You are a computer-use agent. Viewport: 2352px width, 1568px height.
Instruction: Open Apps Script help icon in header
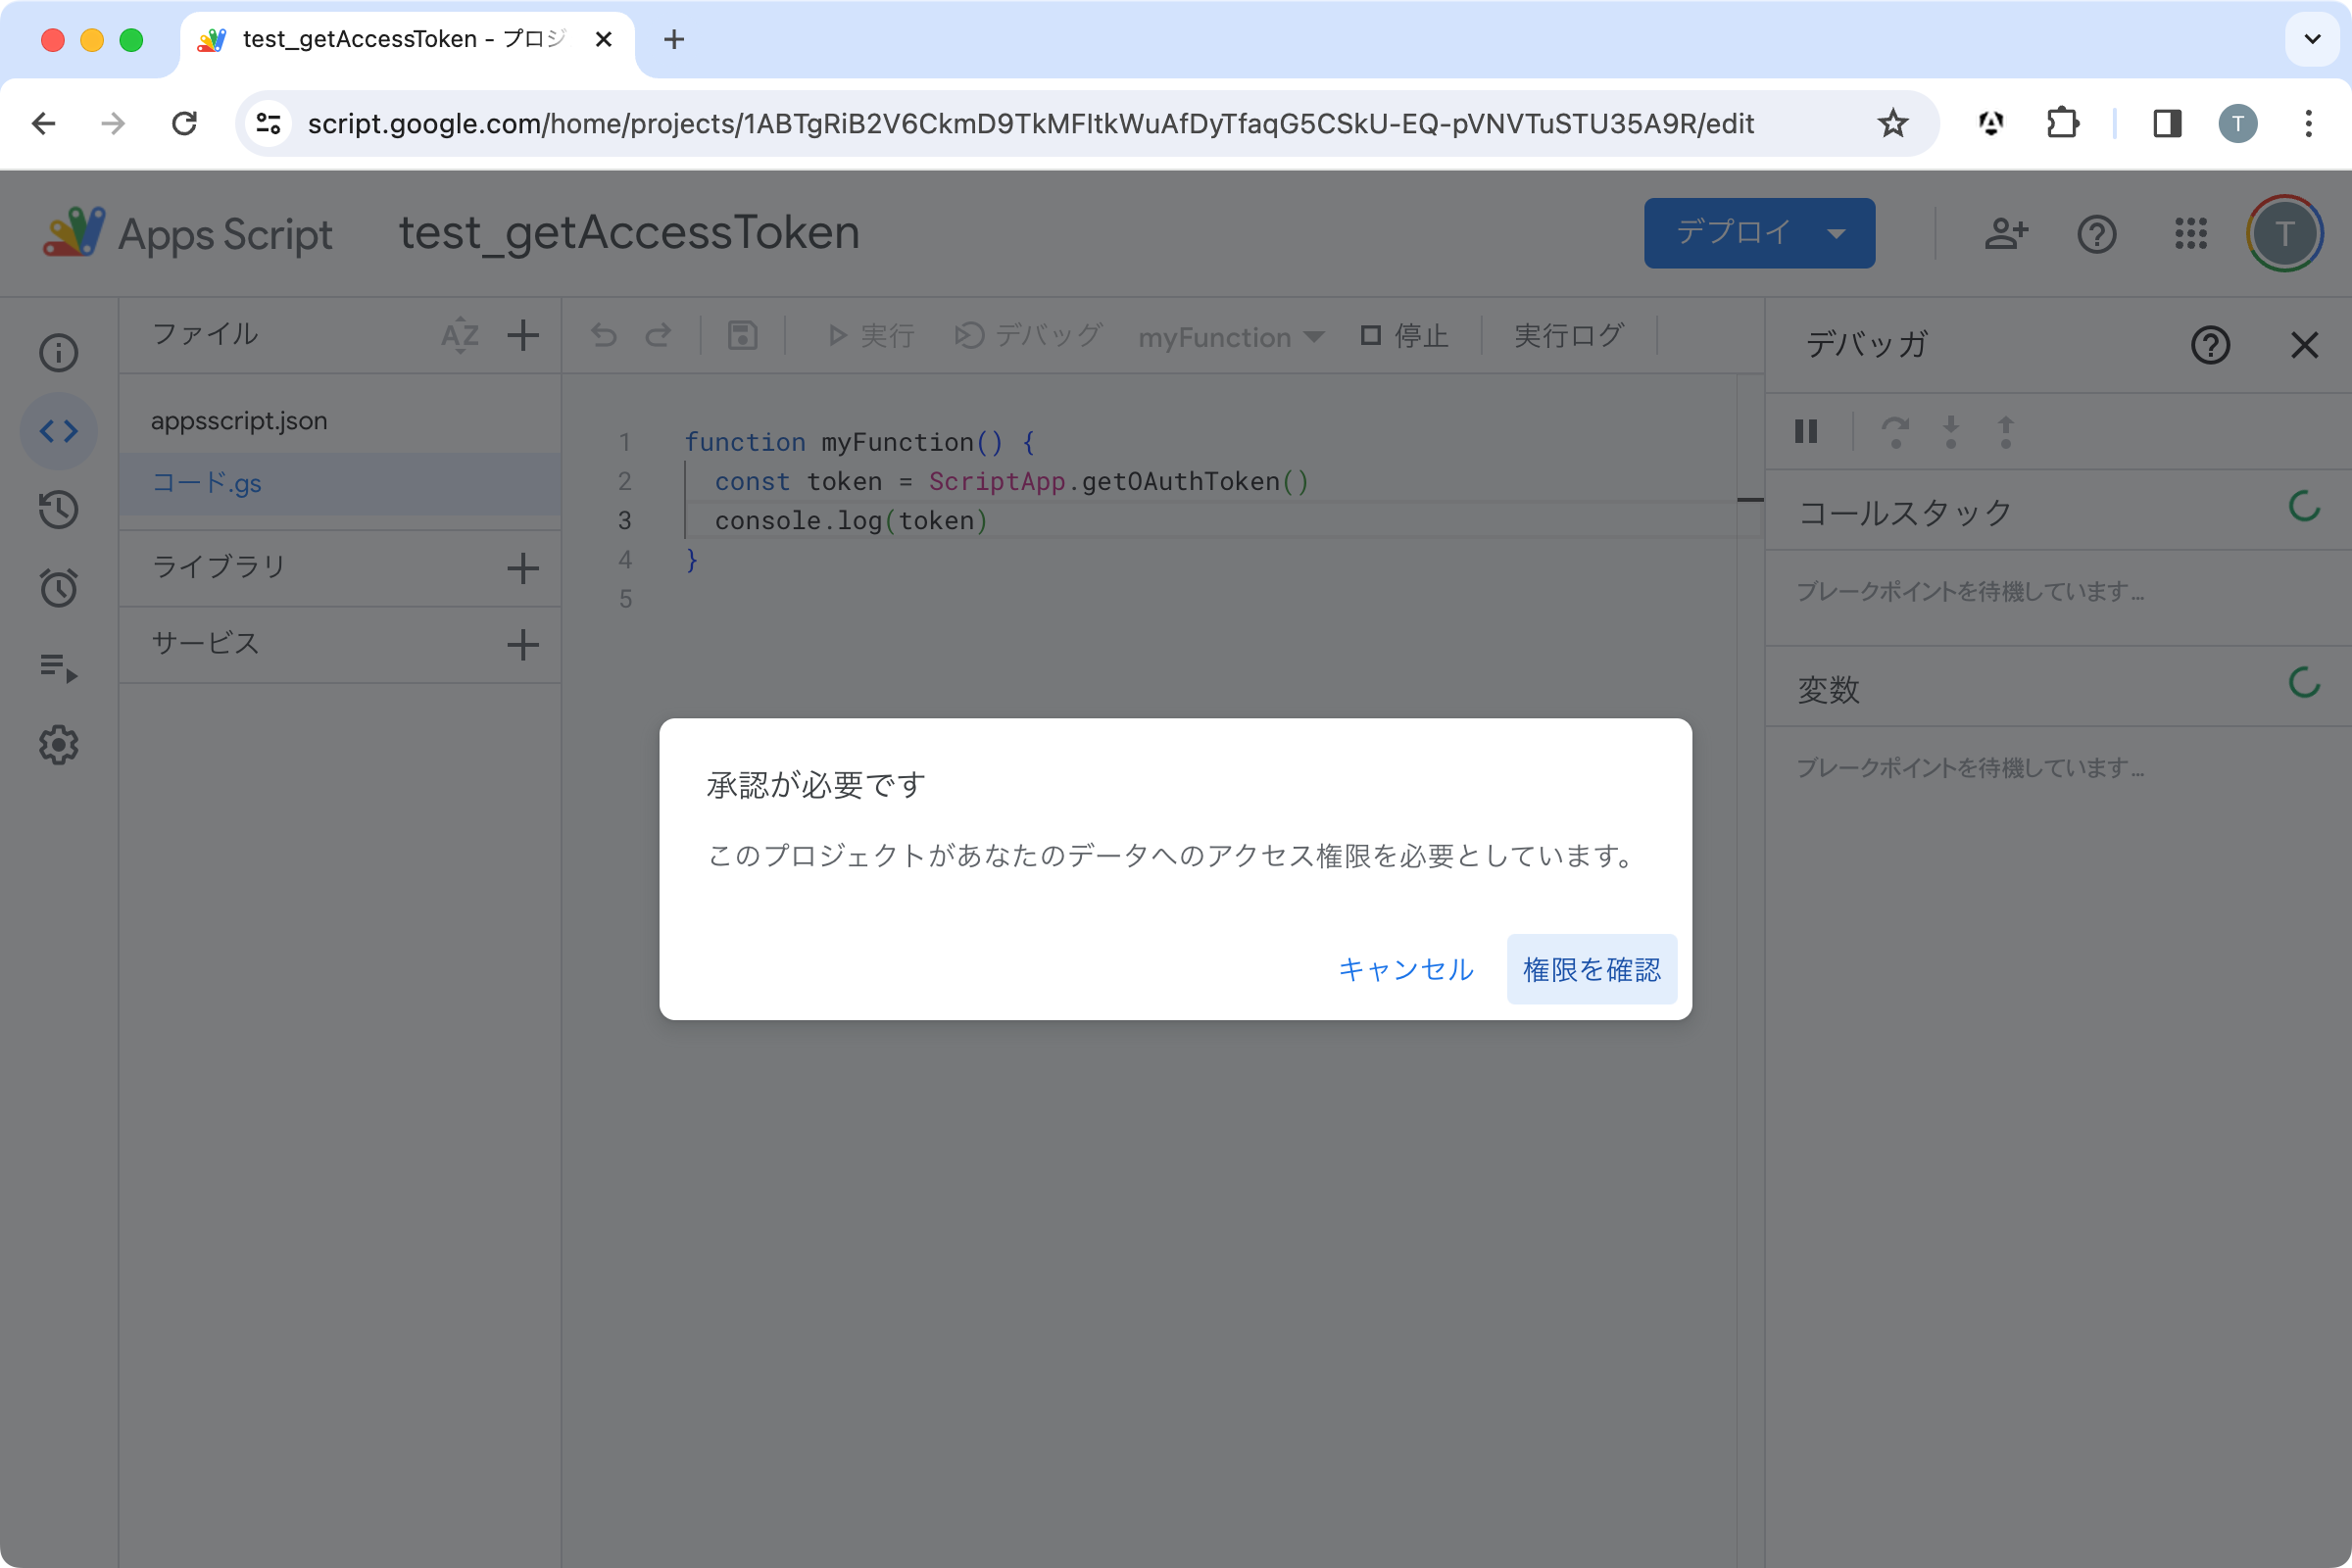(x=2096, y=234)
